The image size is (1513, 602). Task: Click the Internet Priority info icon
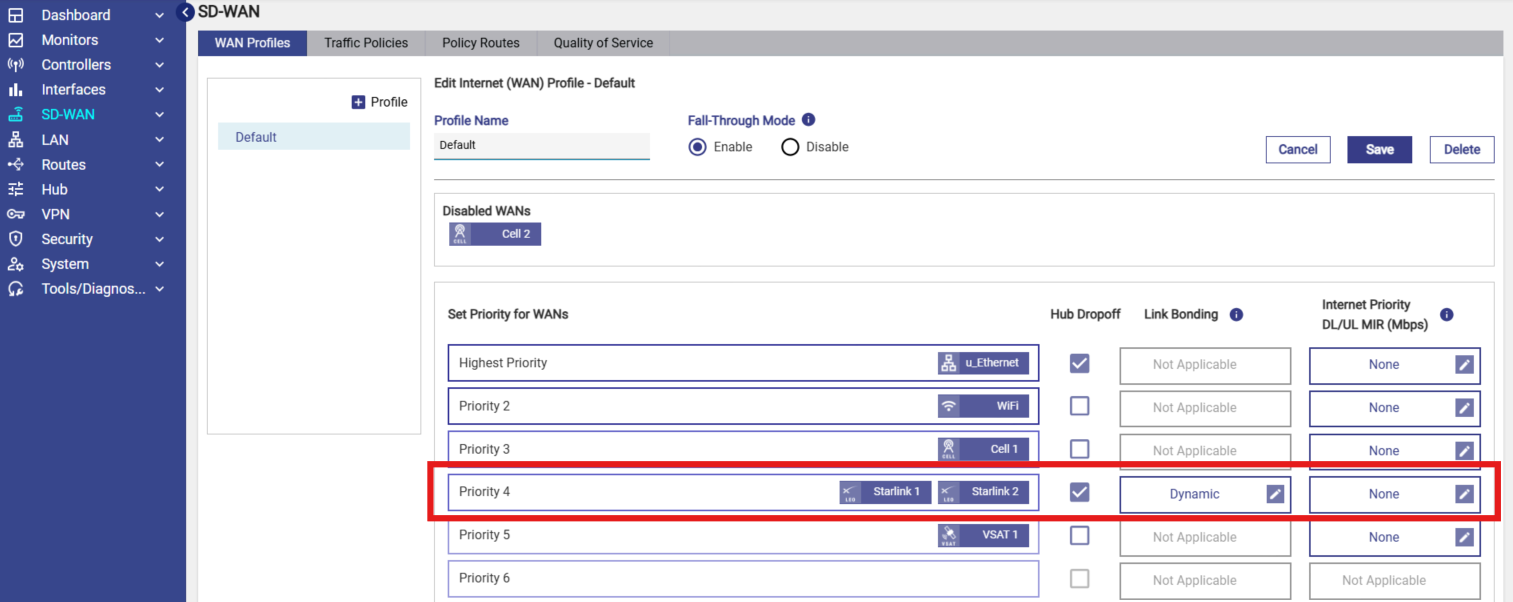(x=1446, y=314)
